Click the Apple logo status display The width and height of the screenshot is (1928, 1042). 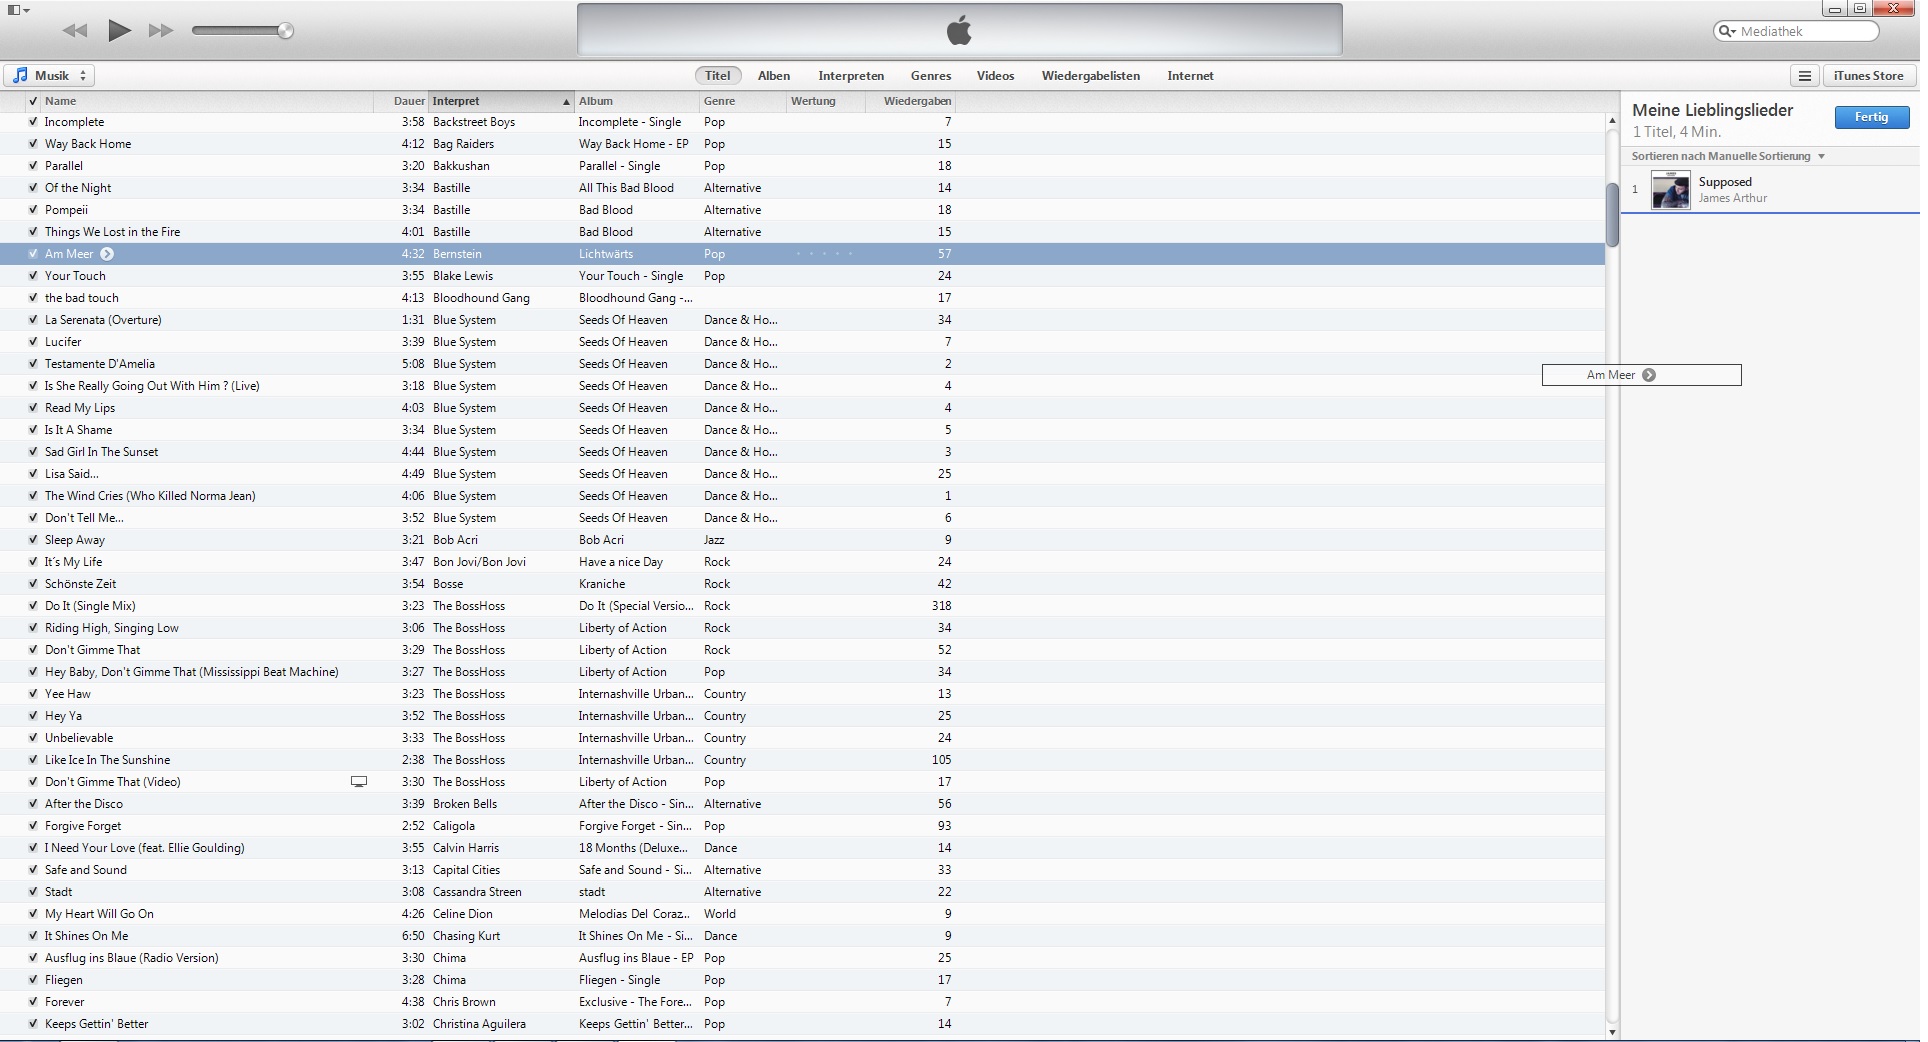click(959, 31)
